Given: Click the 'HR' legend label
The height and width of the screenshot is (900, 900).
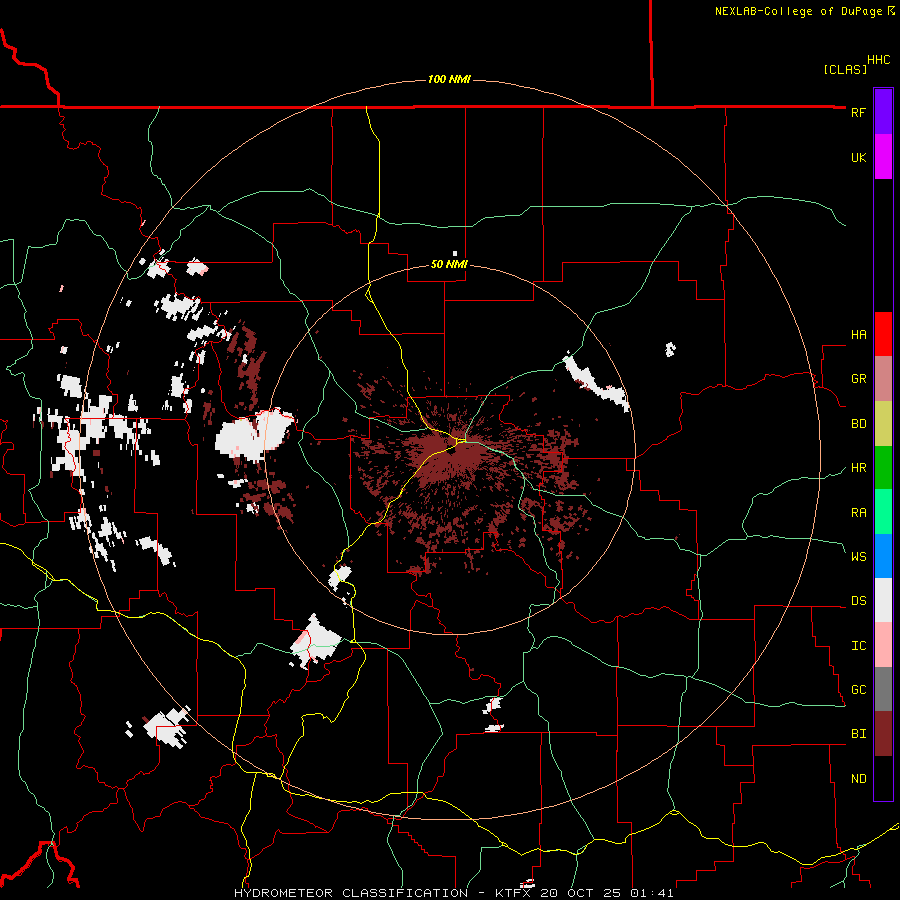Looking at the screenshot, I should (x=858, y=468).
